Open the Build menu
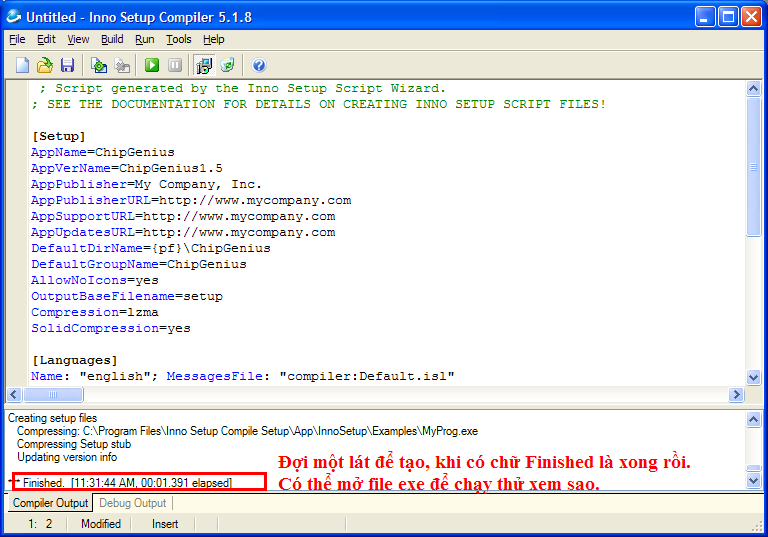Viewport: 768px width, 537px height. pos(112,39)
